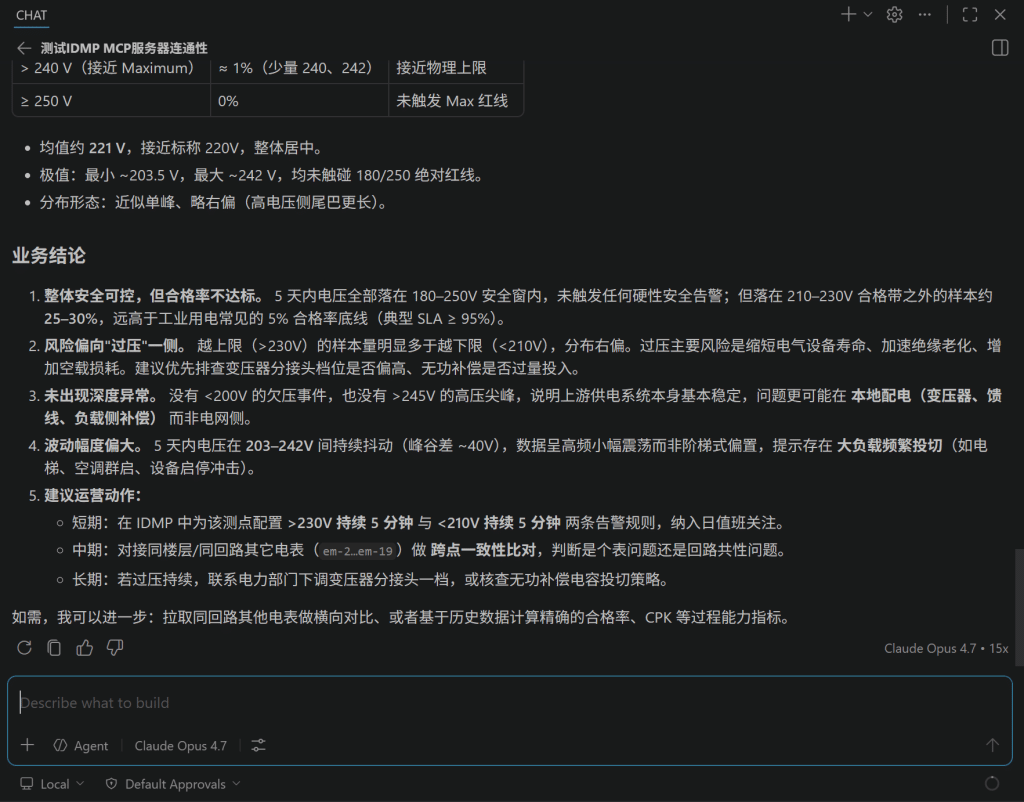Click chat title 测试IDMP MCP服务器连通性
Image resolution: width=1024 pixels, height=802 pixels.
point(124,48)
